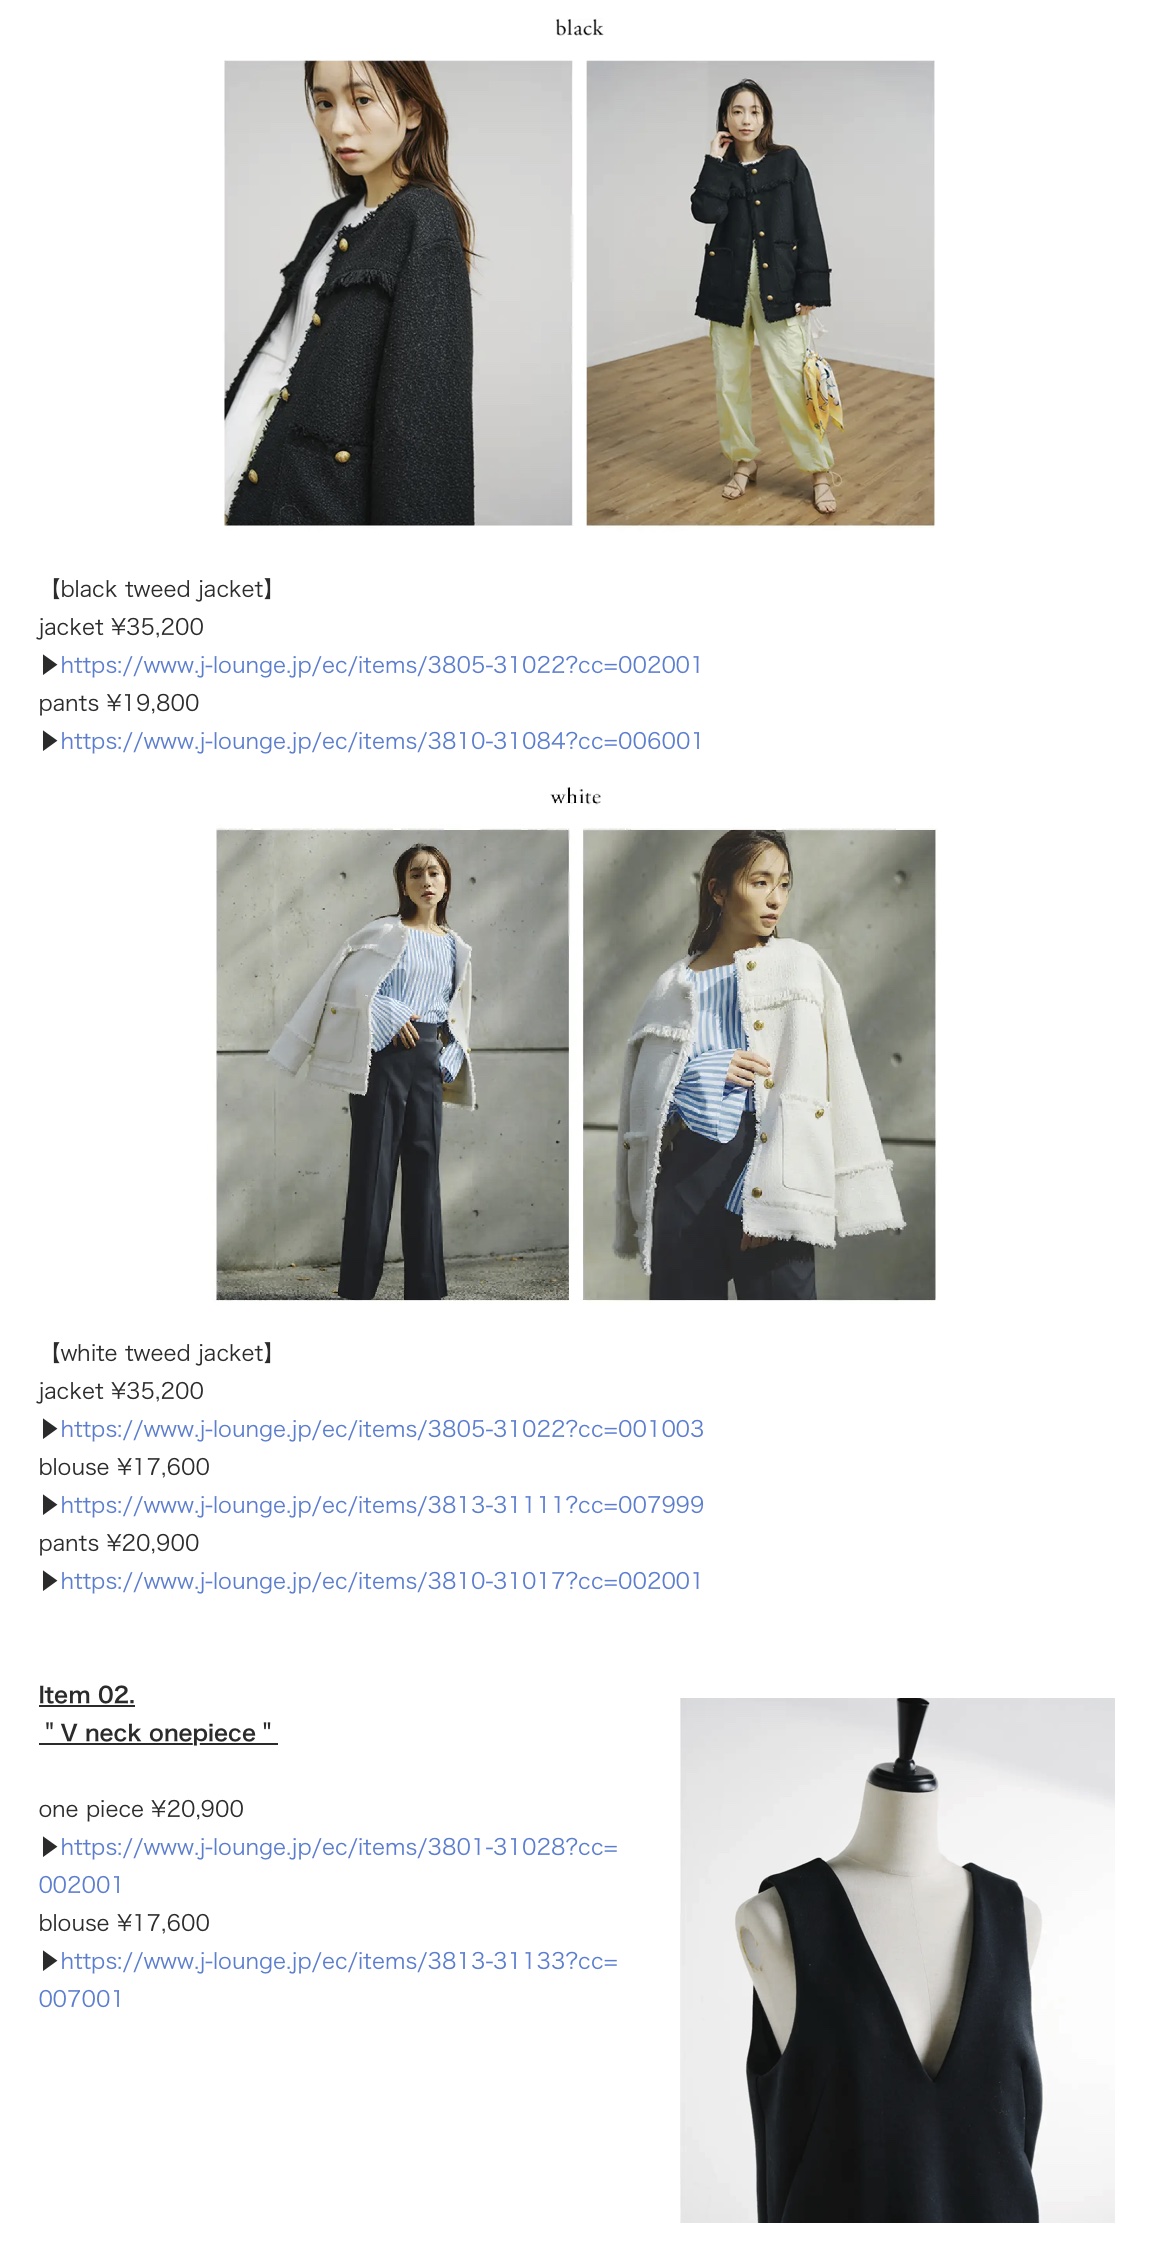Screen dimensions: 1156x2252
Task: Click the arrow icon before one piece link
Action: pos(49,1847)
